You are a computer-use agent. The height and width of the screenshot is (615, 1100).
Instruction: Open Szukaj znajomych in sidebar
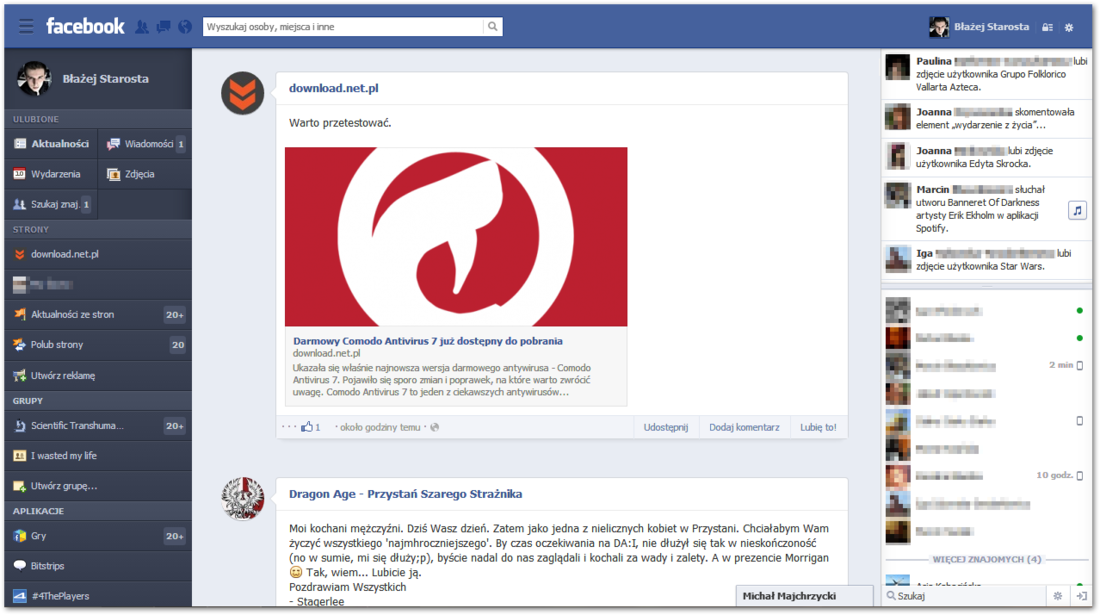[x=52, y=204]
